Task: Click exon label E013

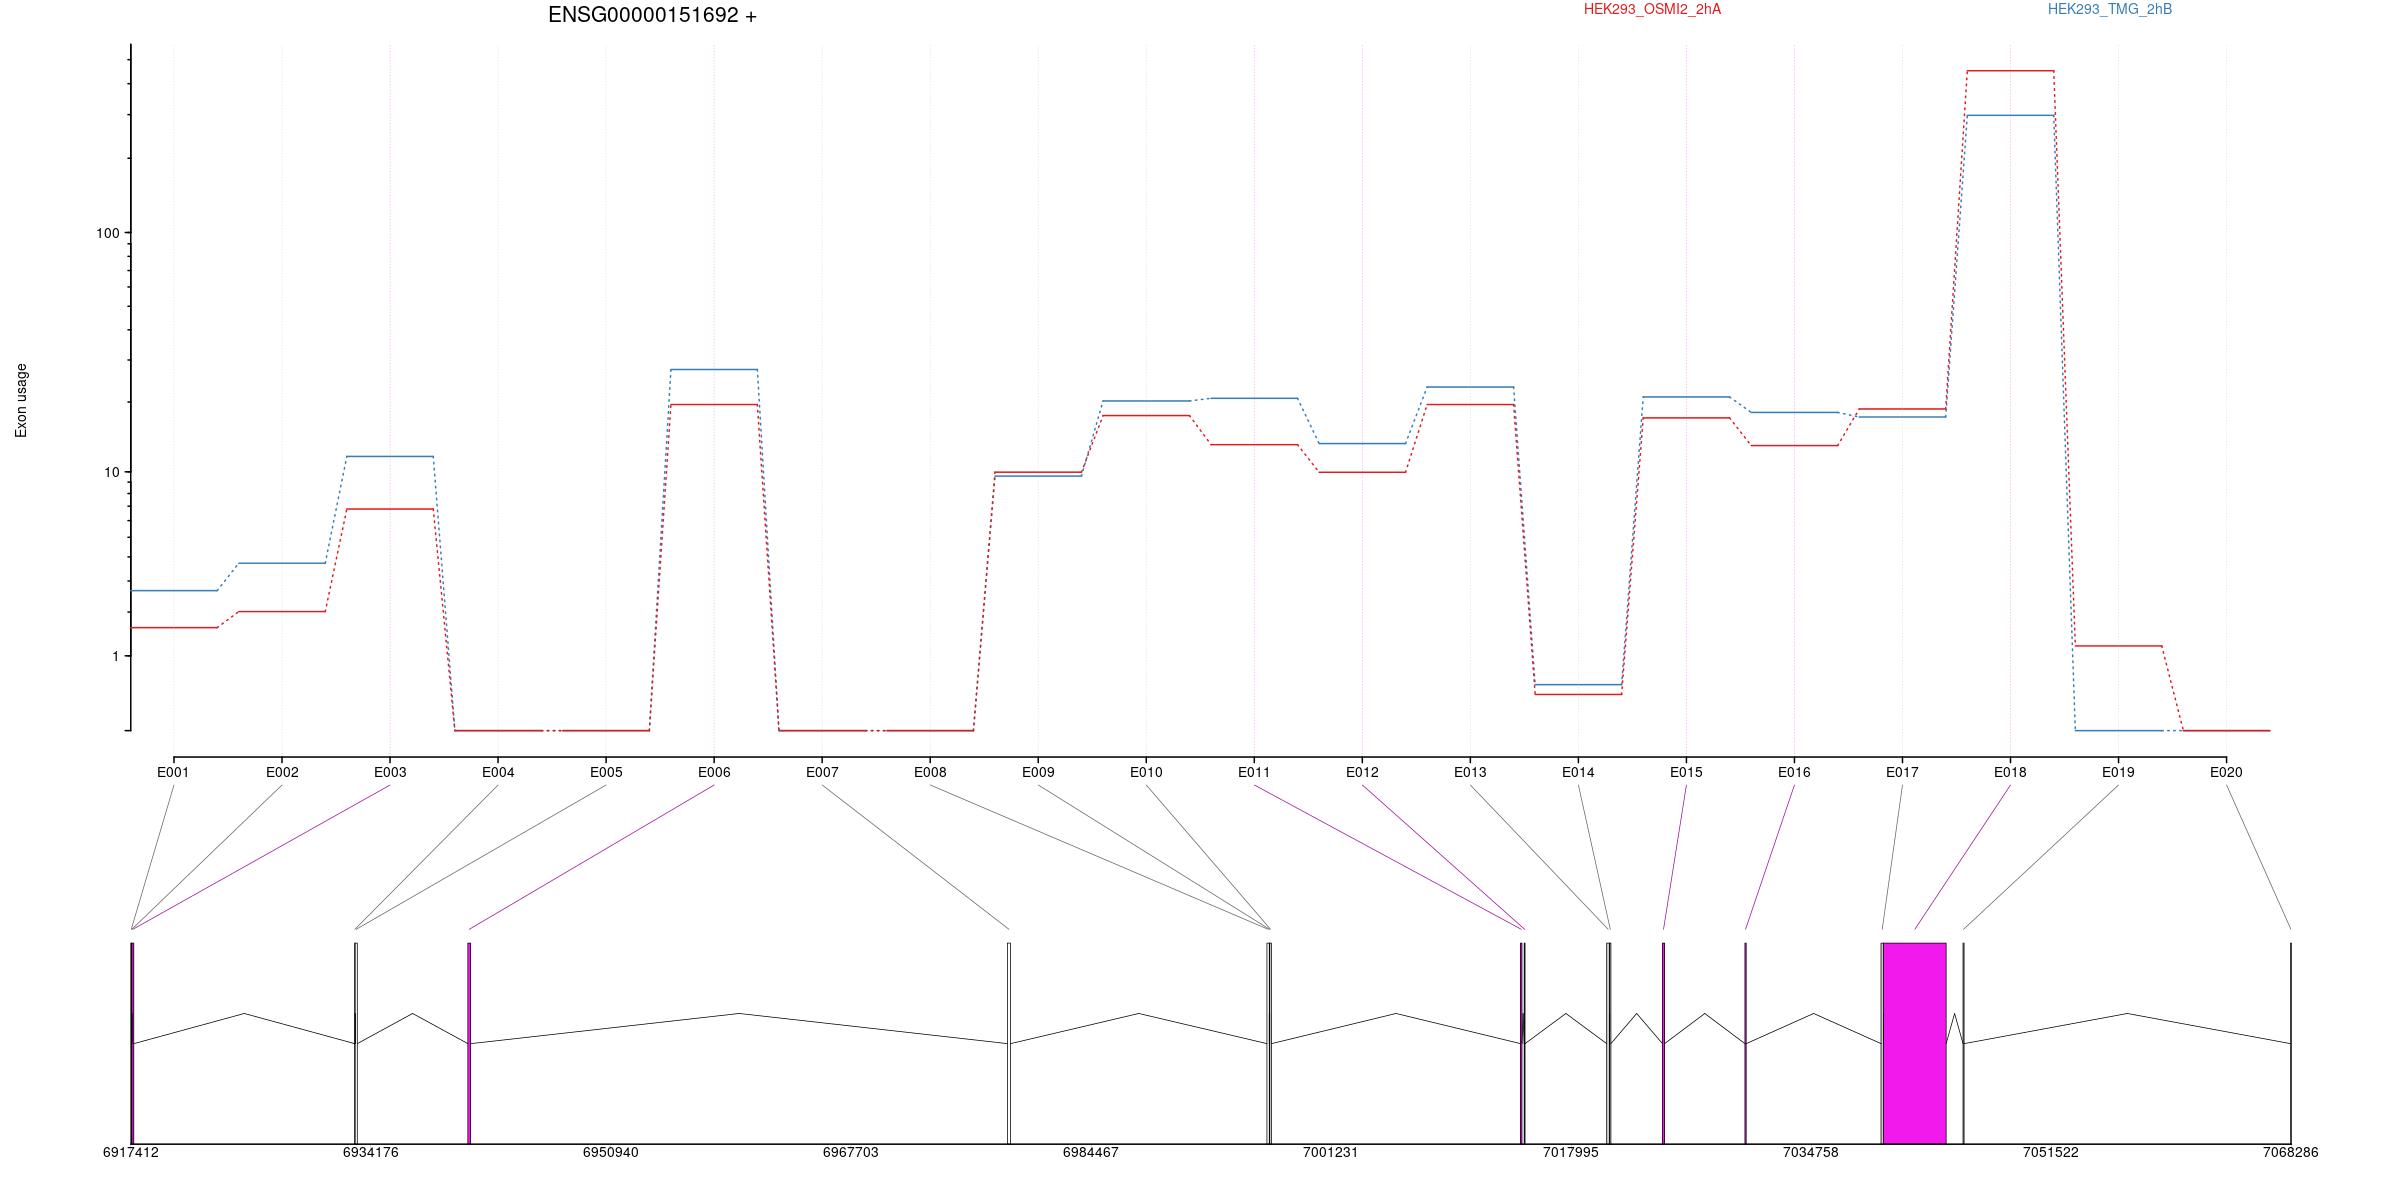Action: point(1470,772)
